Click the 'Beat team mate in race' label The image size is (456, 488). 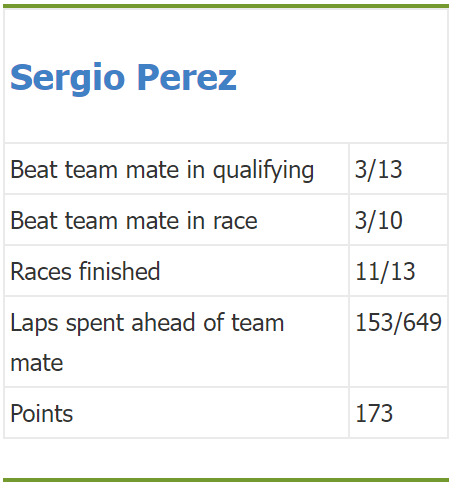pyautogui.click(x=134, y=220)
